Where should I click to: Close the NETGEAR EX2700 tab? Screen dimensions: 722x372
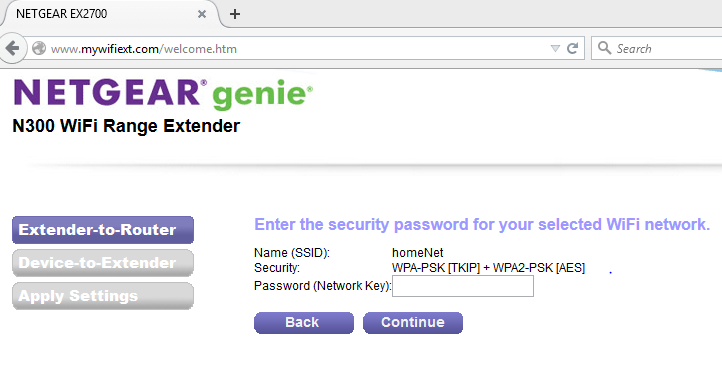click(202, 14)
